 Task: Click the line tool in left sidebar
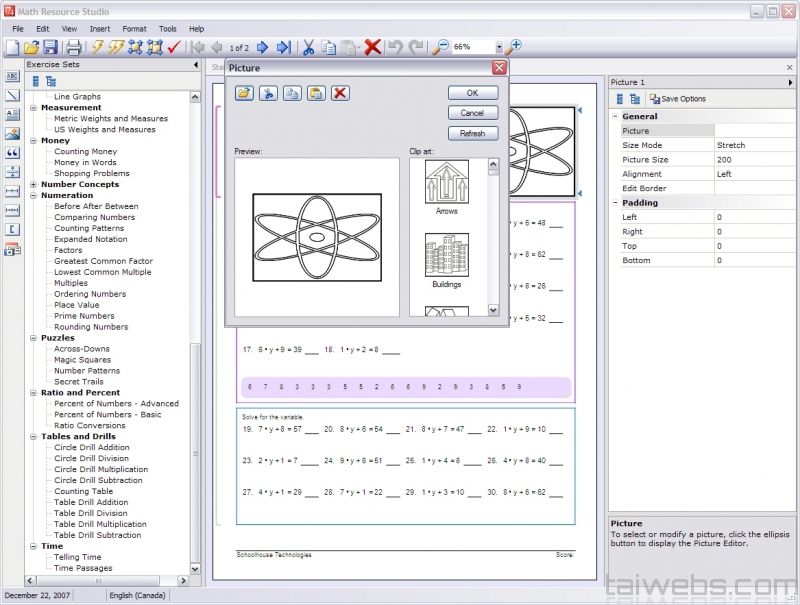coord(13,96)
